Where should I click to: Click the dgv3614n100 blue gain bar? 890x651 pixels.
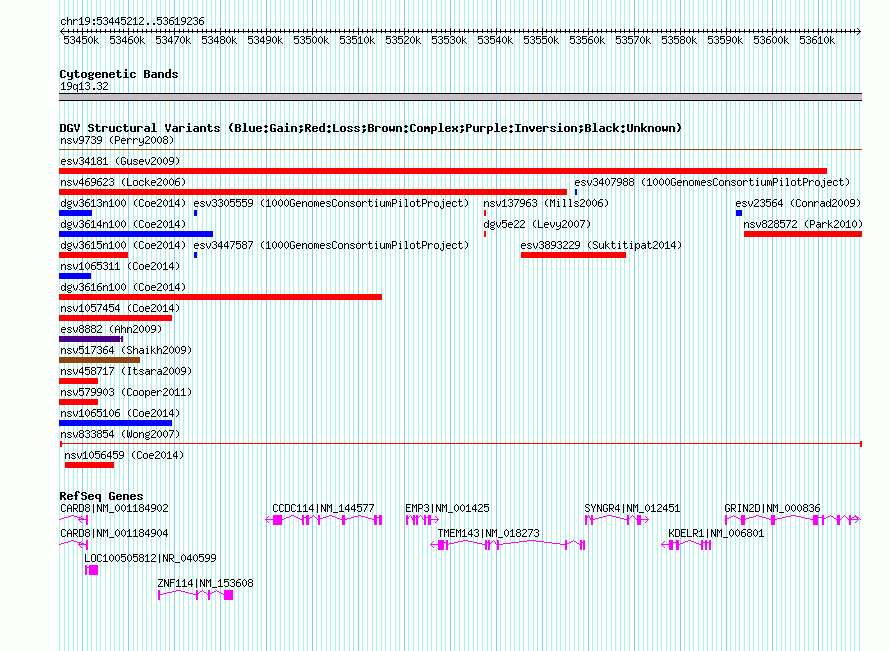(x=136, y=234)
